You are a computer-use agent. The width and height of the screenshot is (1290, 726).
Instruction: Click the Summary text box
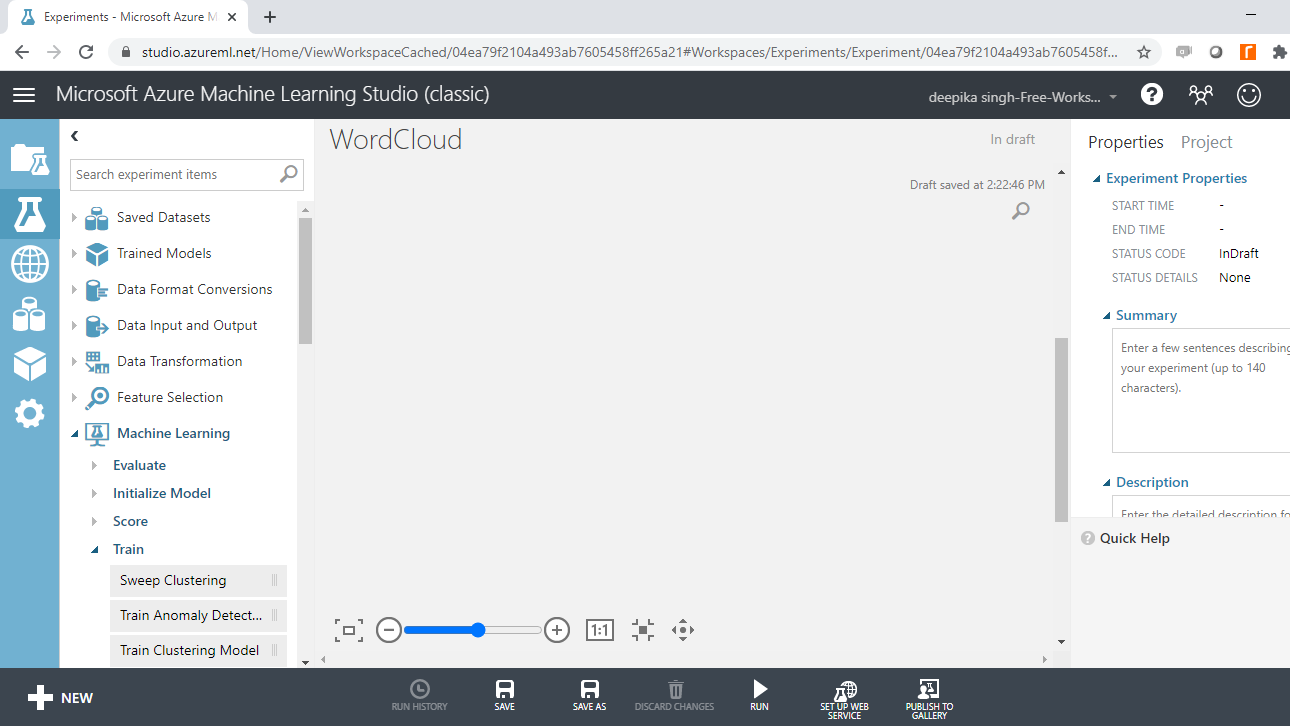1201,392
